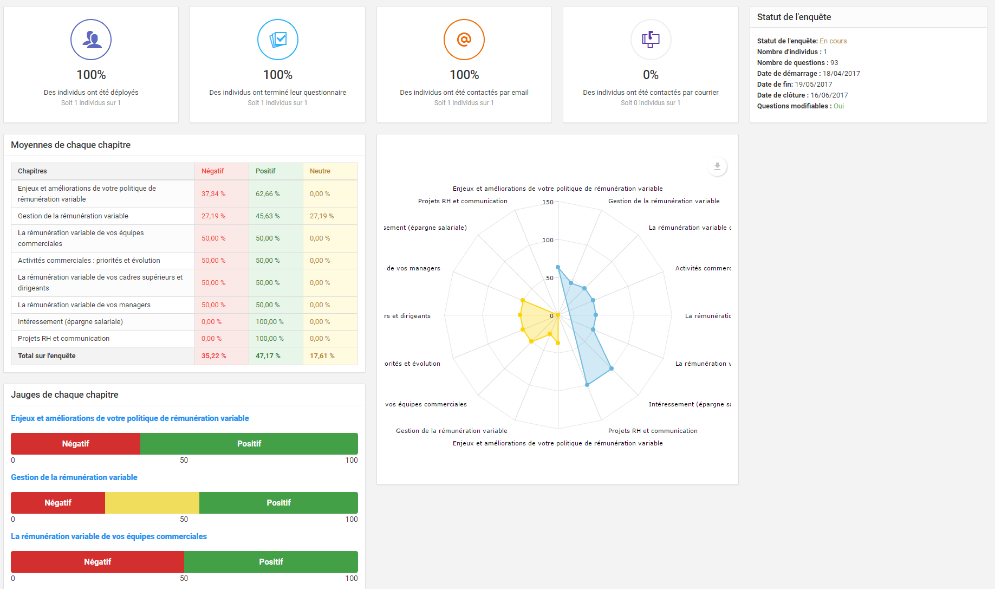The height and width of the screenshot is (589, 995).
Task: Click the 'Statut de l'enquête' panel header
Action: [794, 17]
